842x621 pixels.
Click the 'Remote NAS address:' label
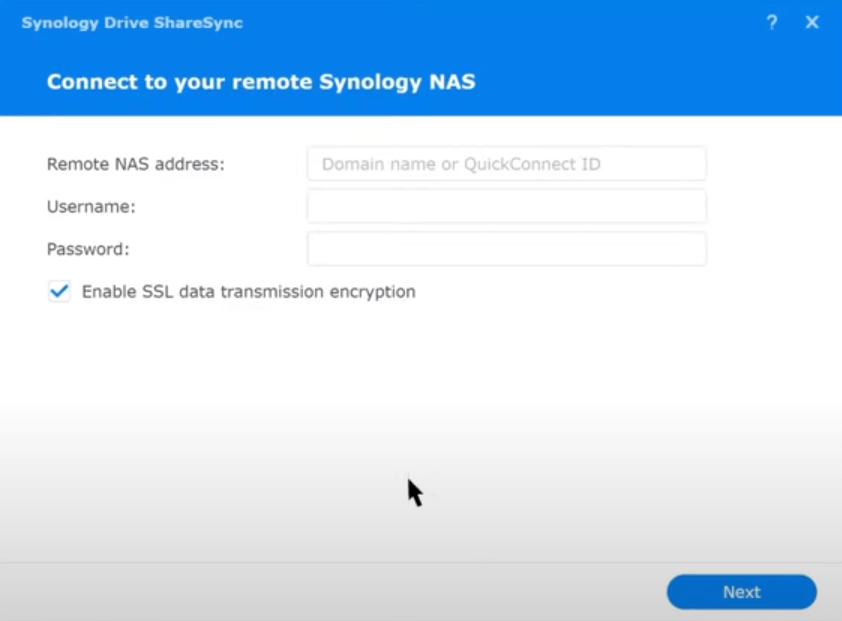click(x=136, y=164)
